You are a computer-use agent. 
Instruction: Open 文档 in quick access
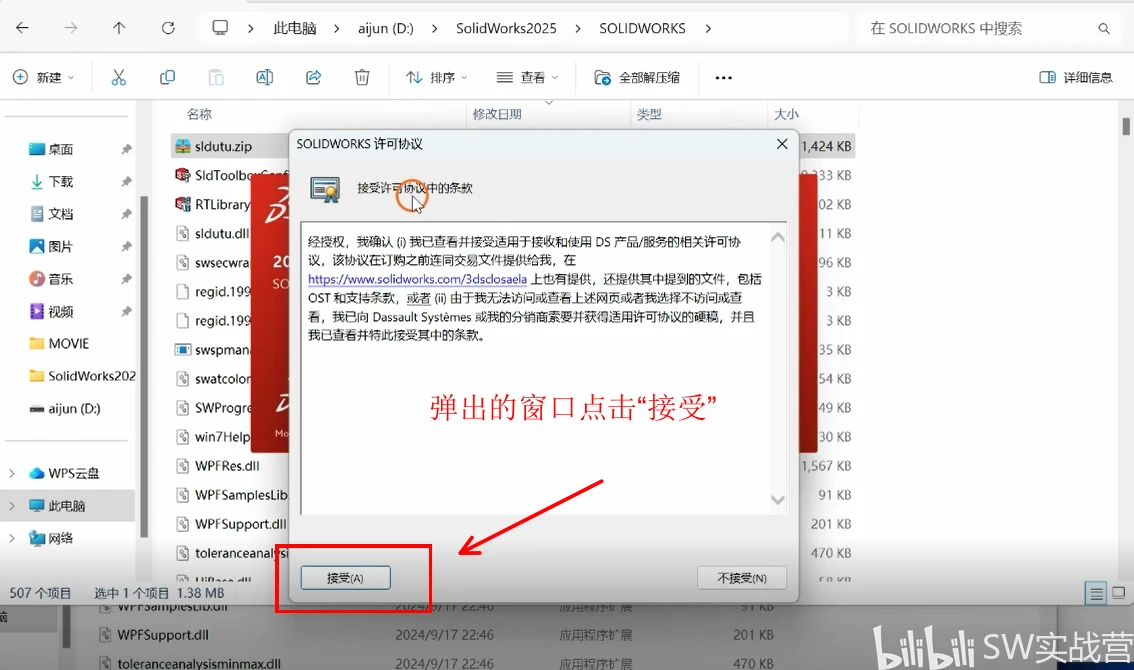[61, 214]
